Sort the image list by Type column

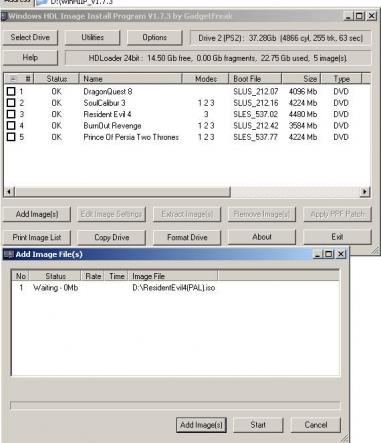click(x=341, y=79)
